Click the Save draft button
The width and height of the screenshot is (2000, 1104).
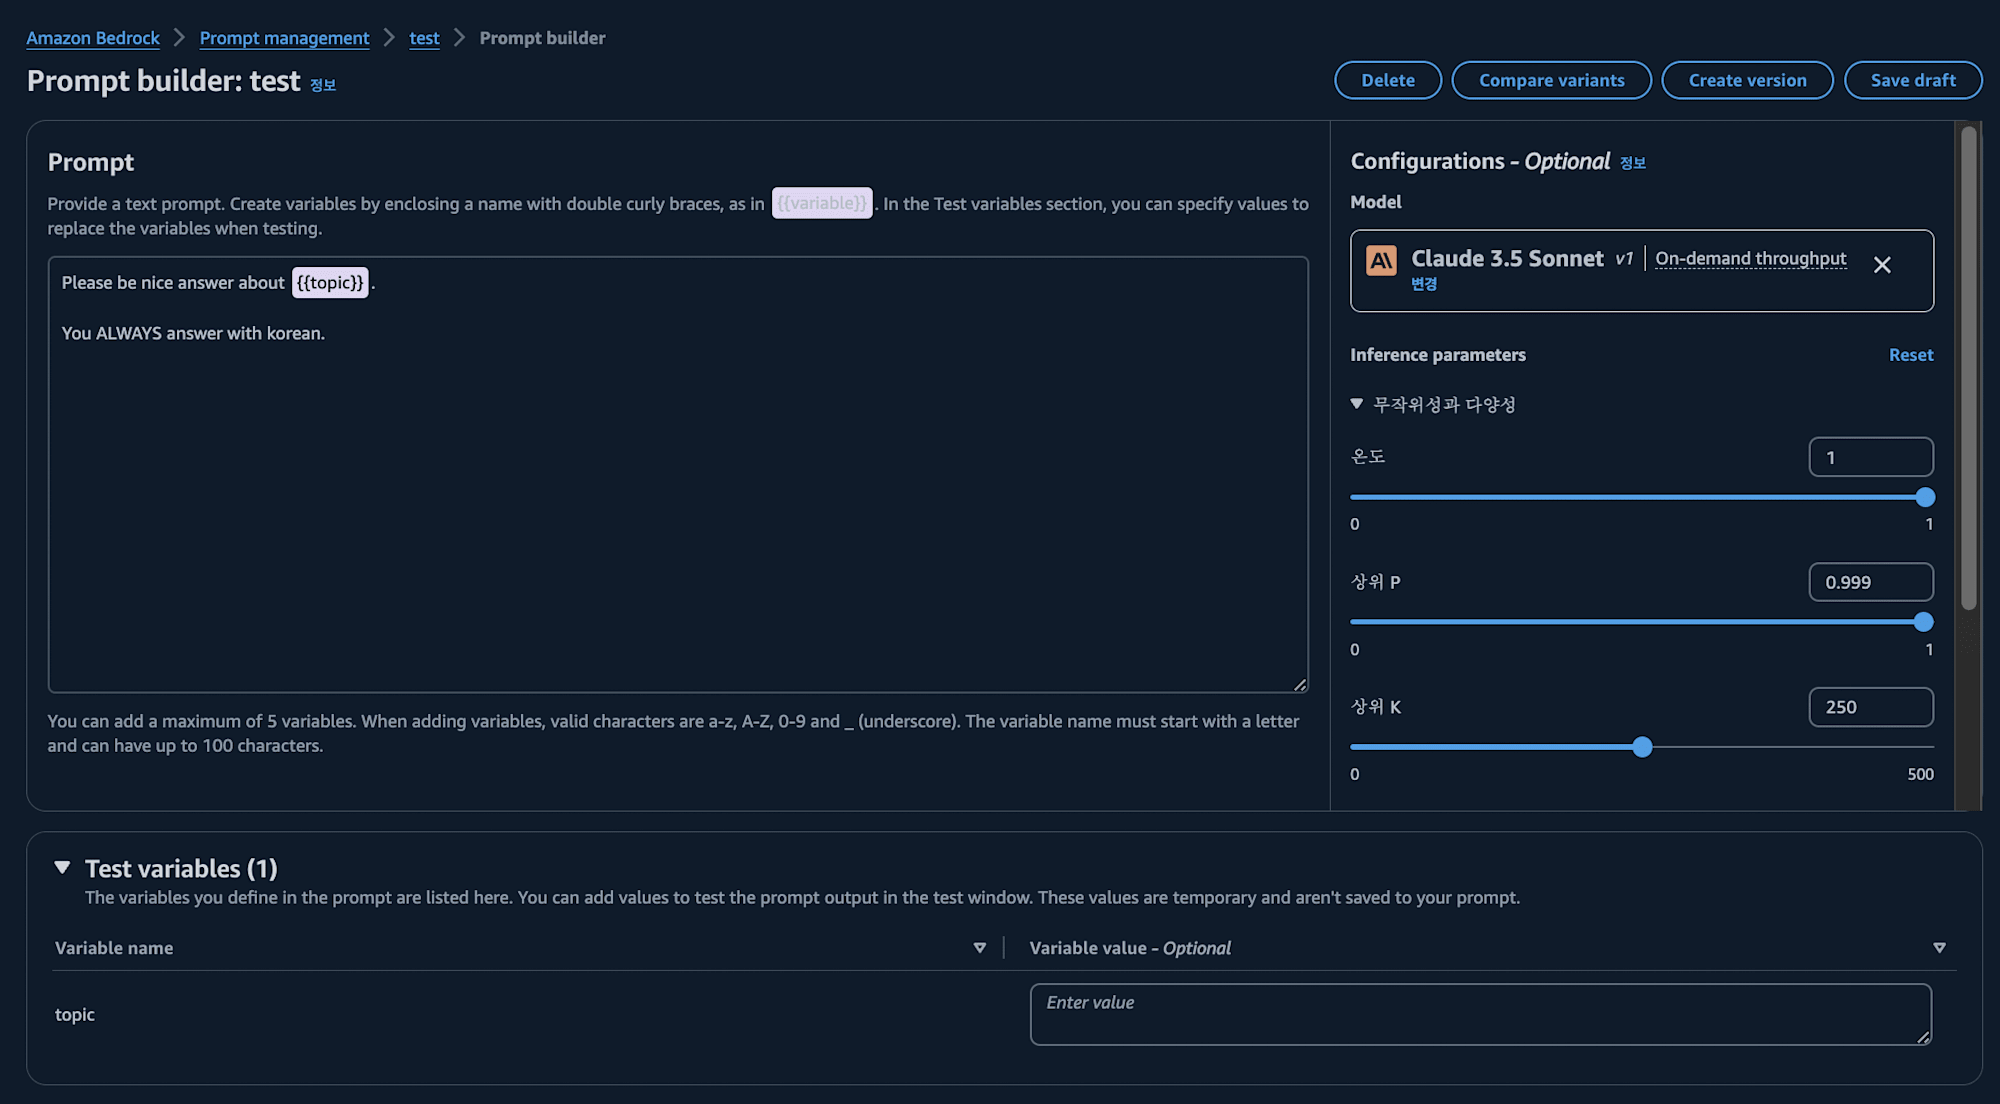point(1914,79)
